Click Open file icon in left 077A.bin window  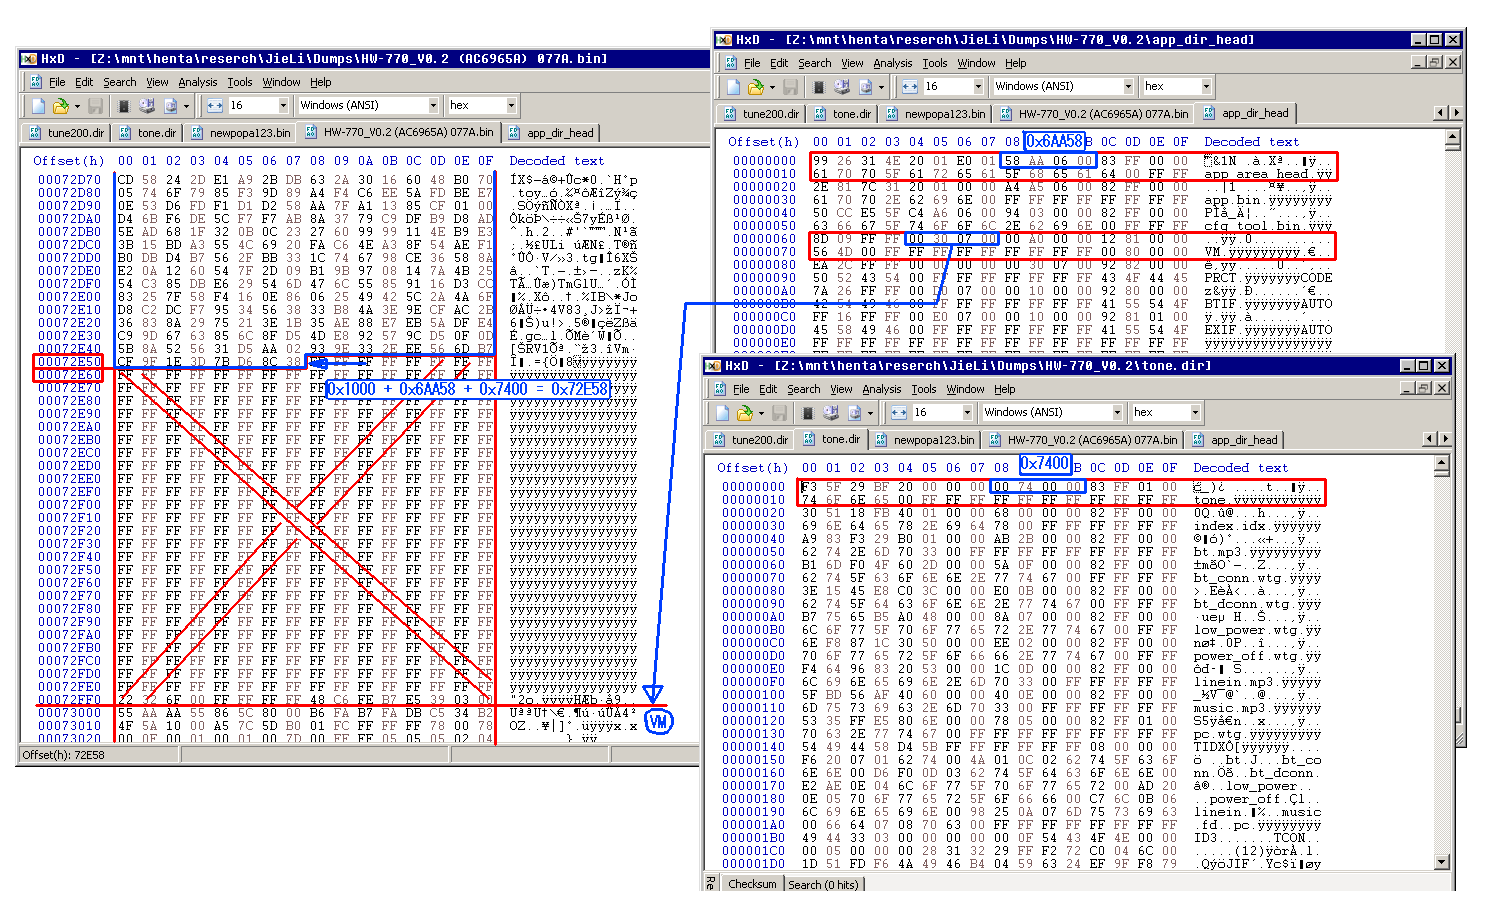(x=60, y=105)
